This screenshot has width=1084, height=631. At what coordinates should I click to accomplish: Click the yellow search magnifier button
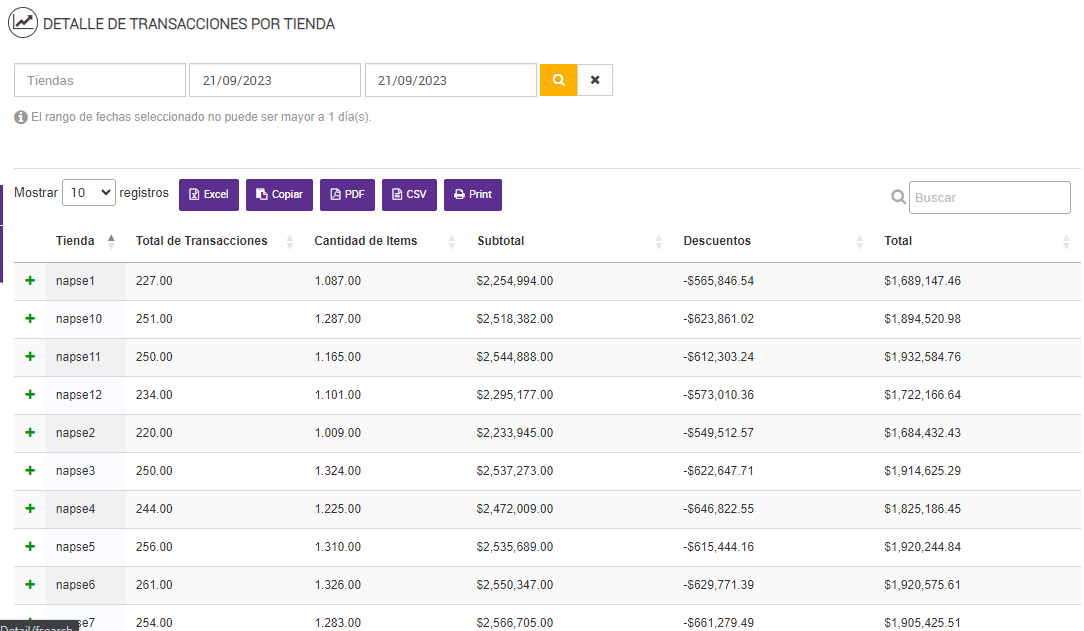(x=558, y=80)
